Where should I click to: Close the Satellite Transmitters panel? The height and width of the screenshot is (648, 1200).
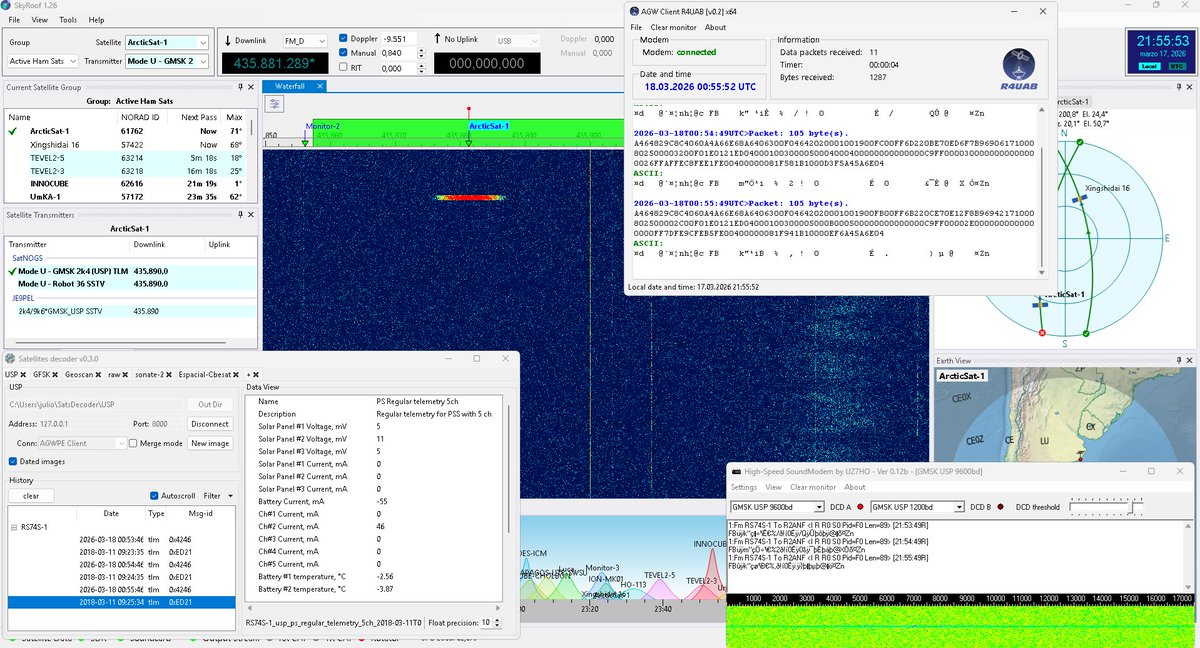[251, 214]
